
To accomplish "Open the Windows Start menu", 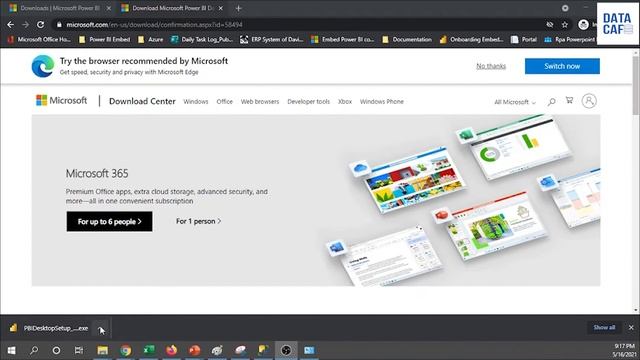I will coord(11,350).
